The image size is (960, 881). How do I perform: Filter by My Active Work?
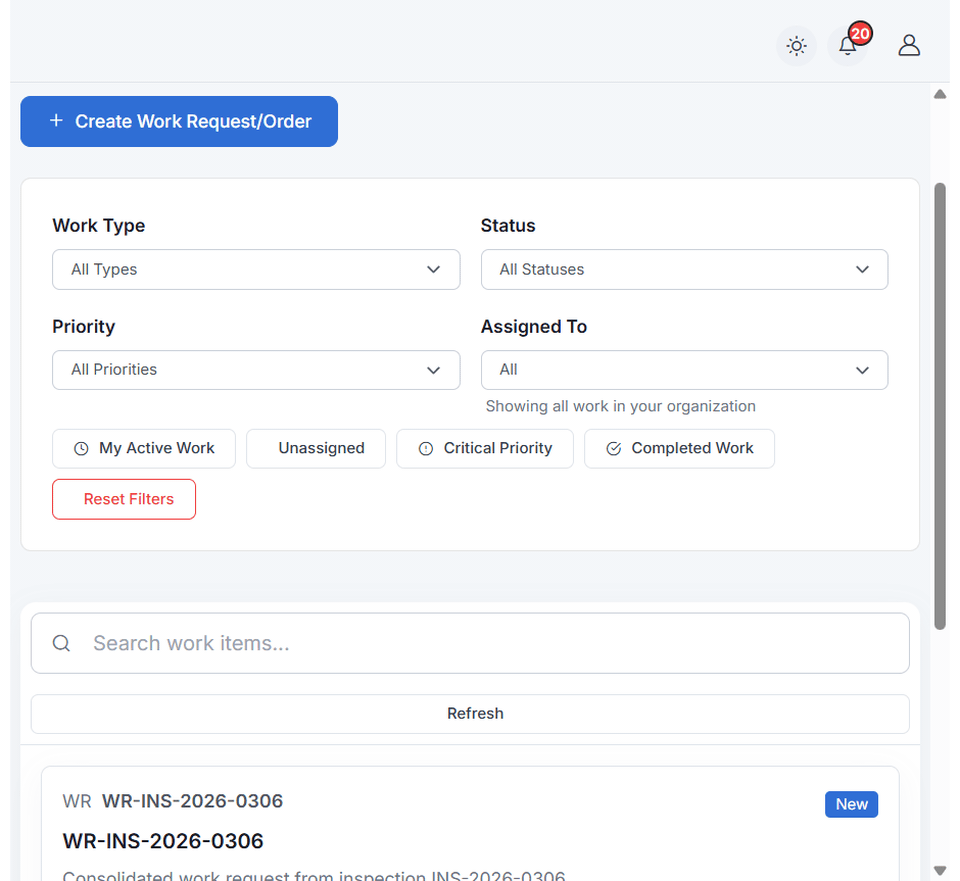[x=144, y=449]
